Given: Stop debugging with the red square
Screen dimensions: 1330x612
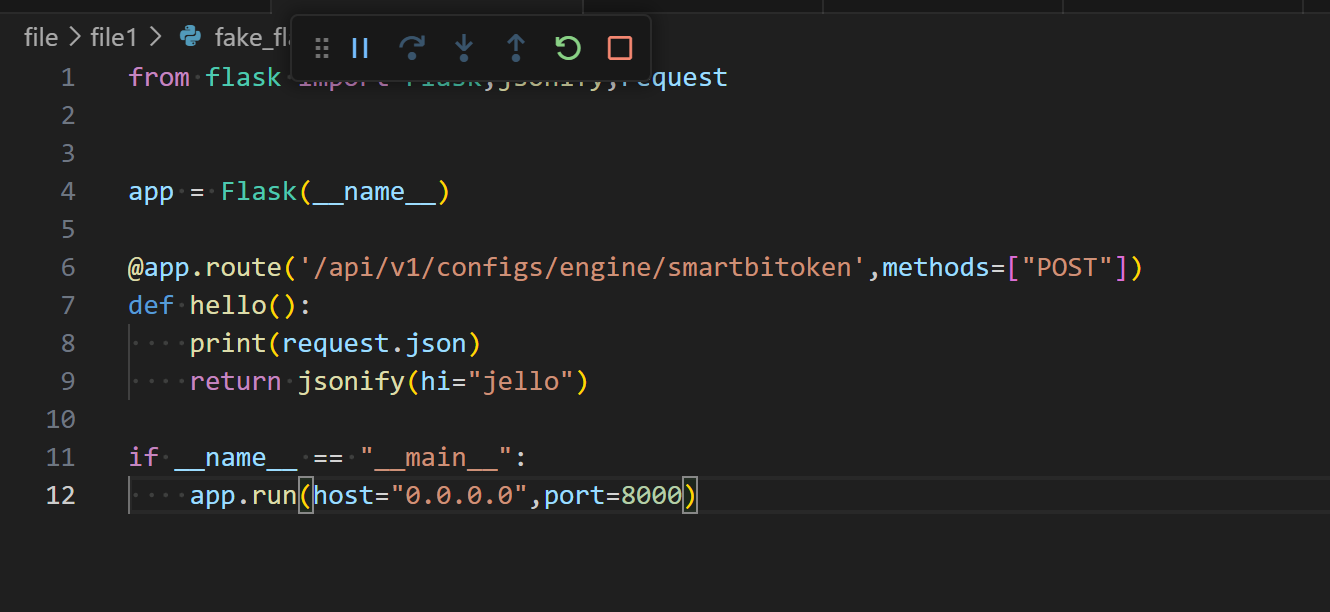Looking at the screenshot, I should click(620, 48).
